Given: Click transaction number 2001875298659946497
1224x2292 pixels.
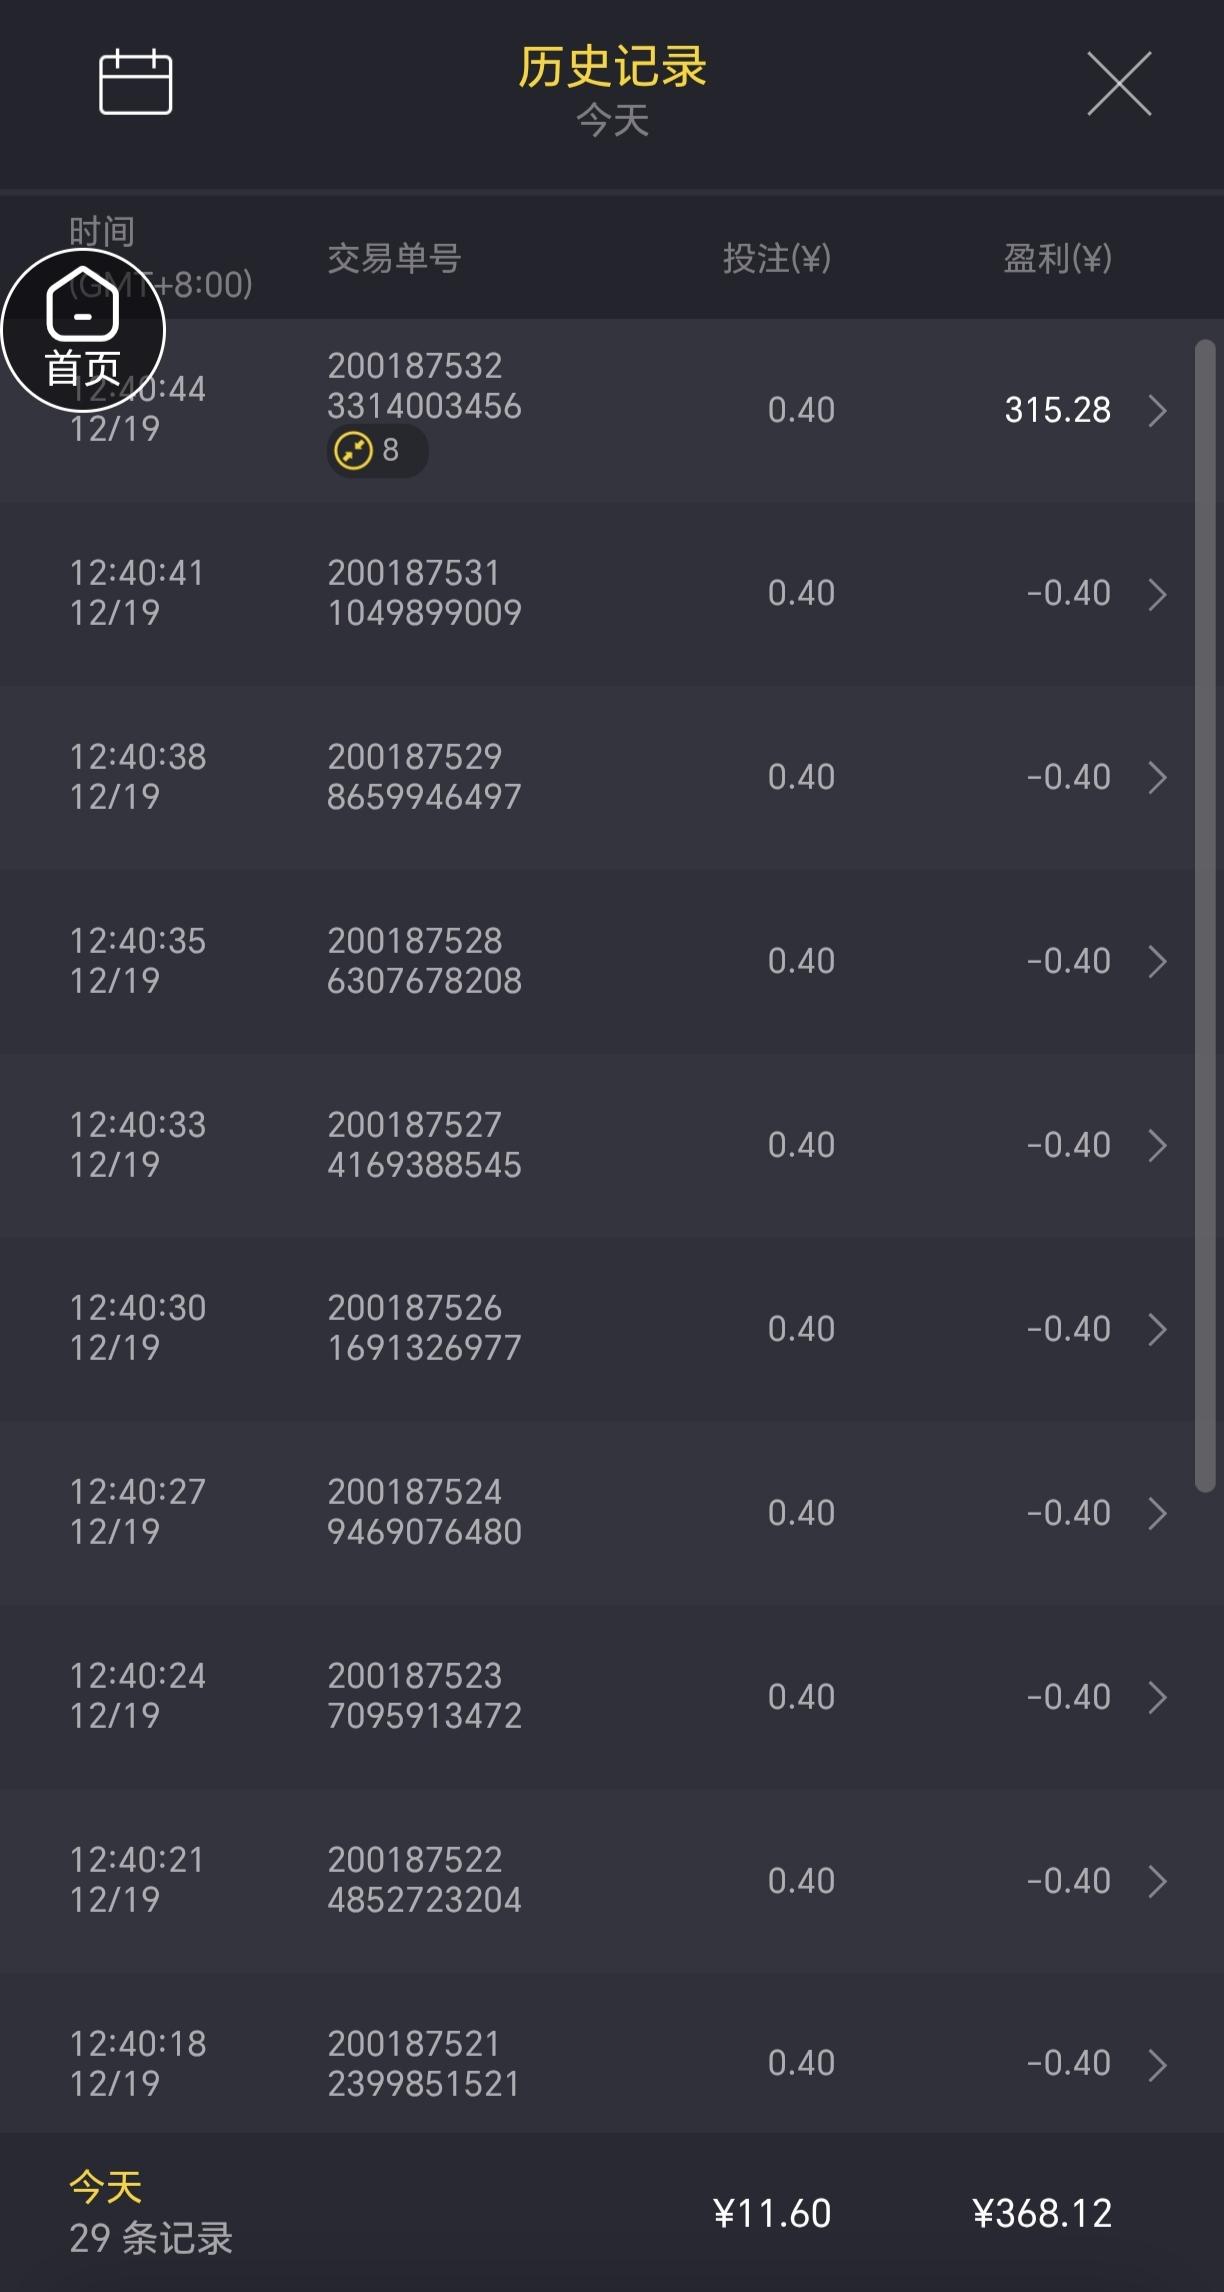Looking at the screenshot, I should pyautogui.click(x=424, y=777).
